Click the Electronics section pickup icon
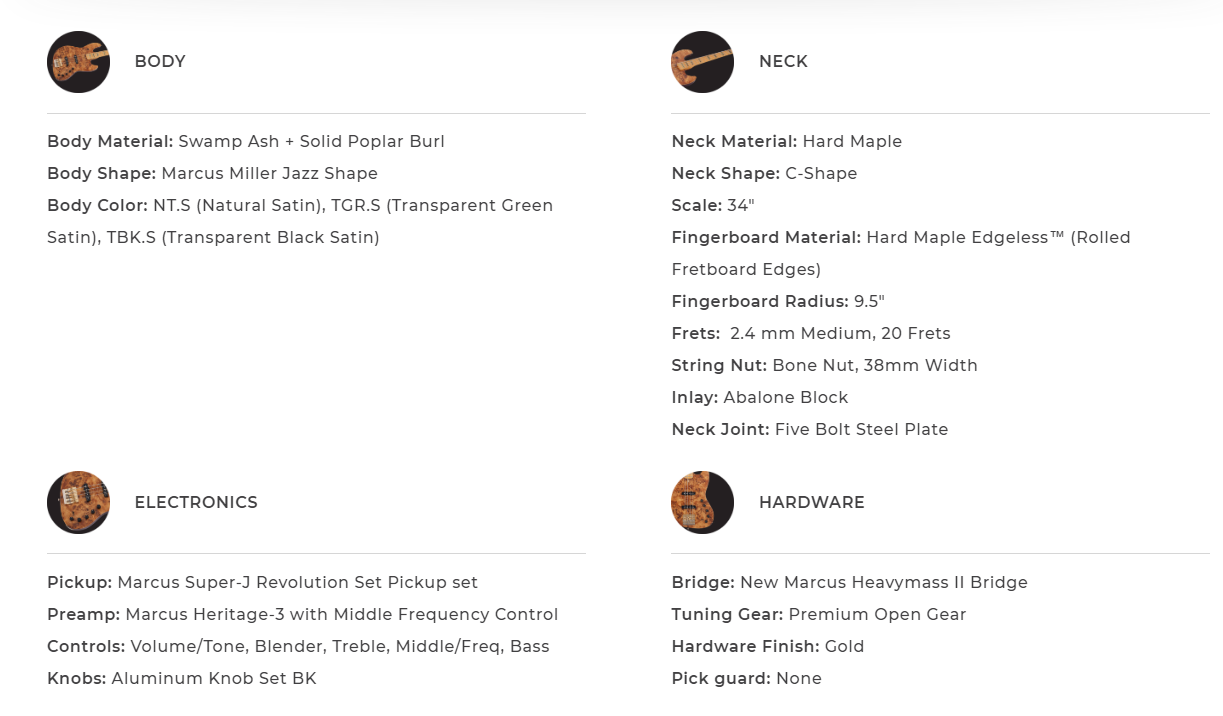This screenshot has width=1223, height=716. pyautogui.click(x=78, y=502)
